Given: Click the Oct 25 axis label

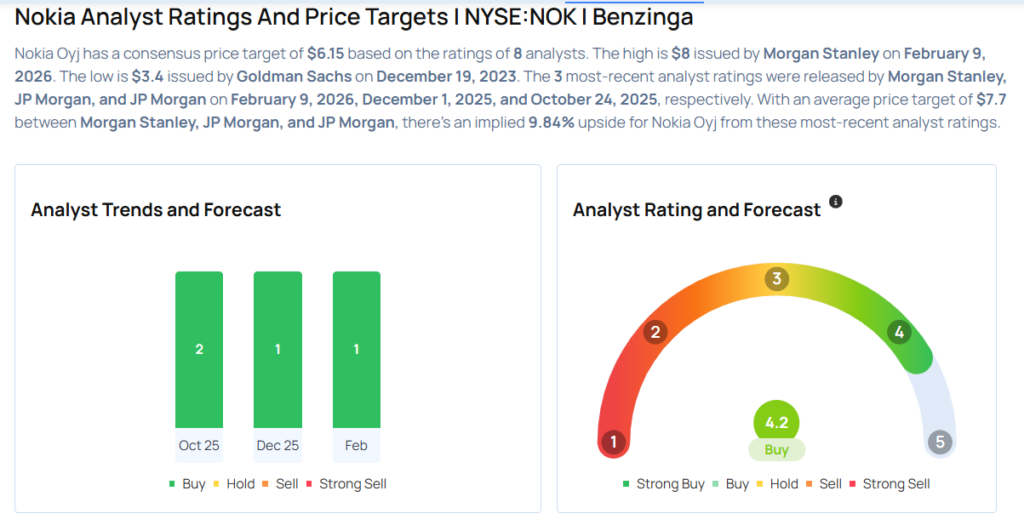Looking at the screenshot, I should (x=199, y=445).
